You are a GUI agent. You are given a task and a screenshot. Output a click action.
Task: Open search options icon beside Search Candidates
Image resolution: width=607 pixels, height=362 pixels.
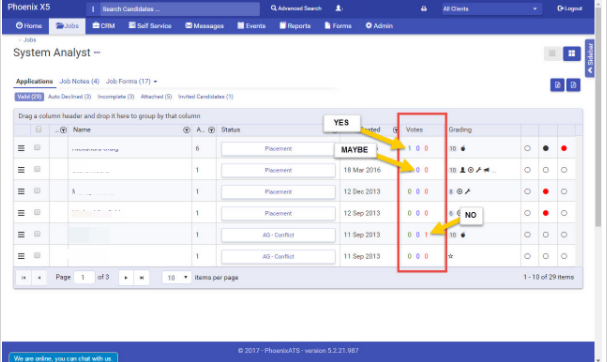coord(93,9)
